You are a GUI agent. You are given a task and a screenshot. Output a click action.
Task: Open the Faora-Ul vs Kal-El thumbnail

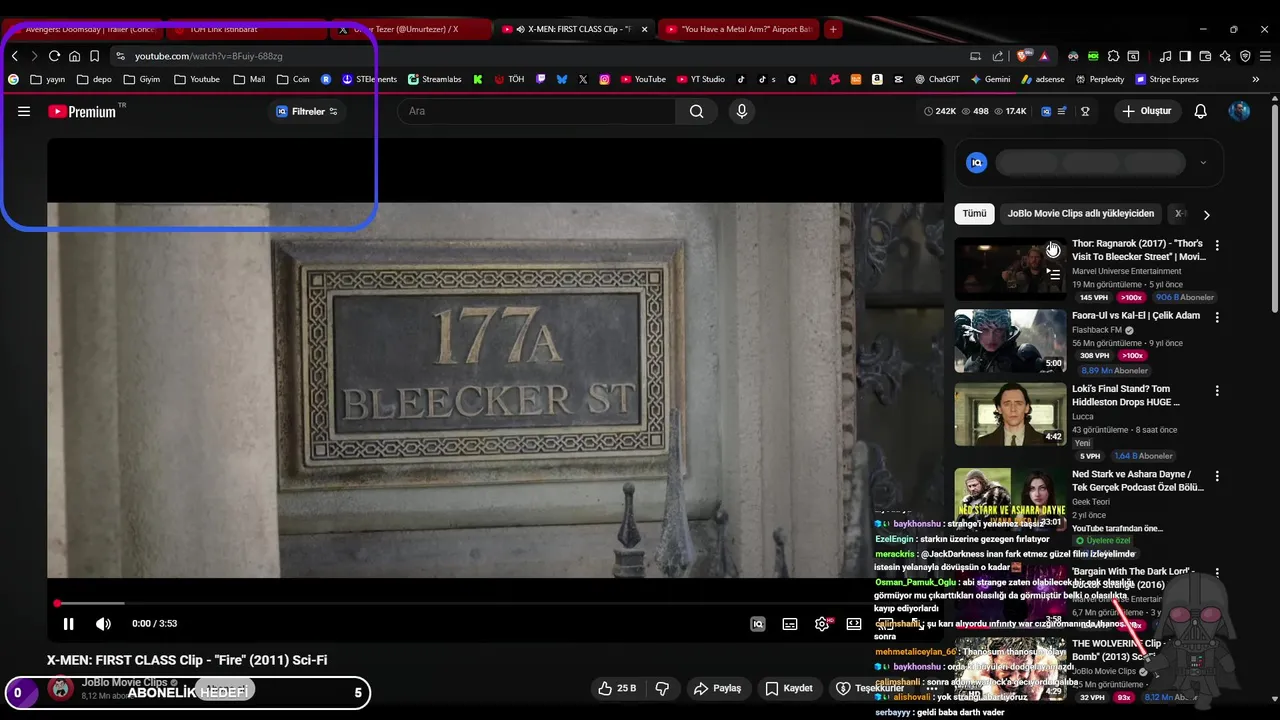coord(1010,341)
